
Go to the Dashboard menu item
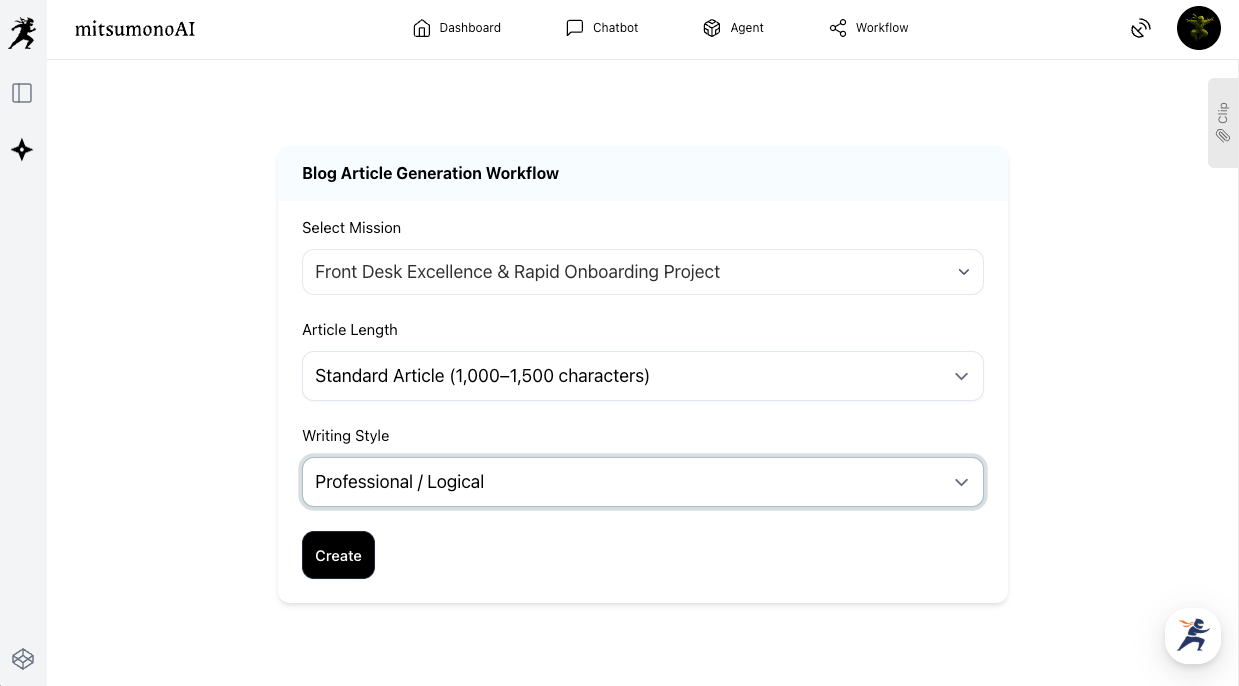(470, 28)
